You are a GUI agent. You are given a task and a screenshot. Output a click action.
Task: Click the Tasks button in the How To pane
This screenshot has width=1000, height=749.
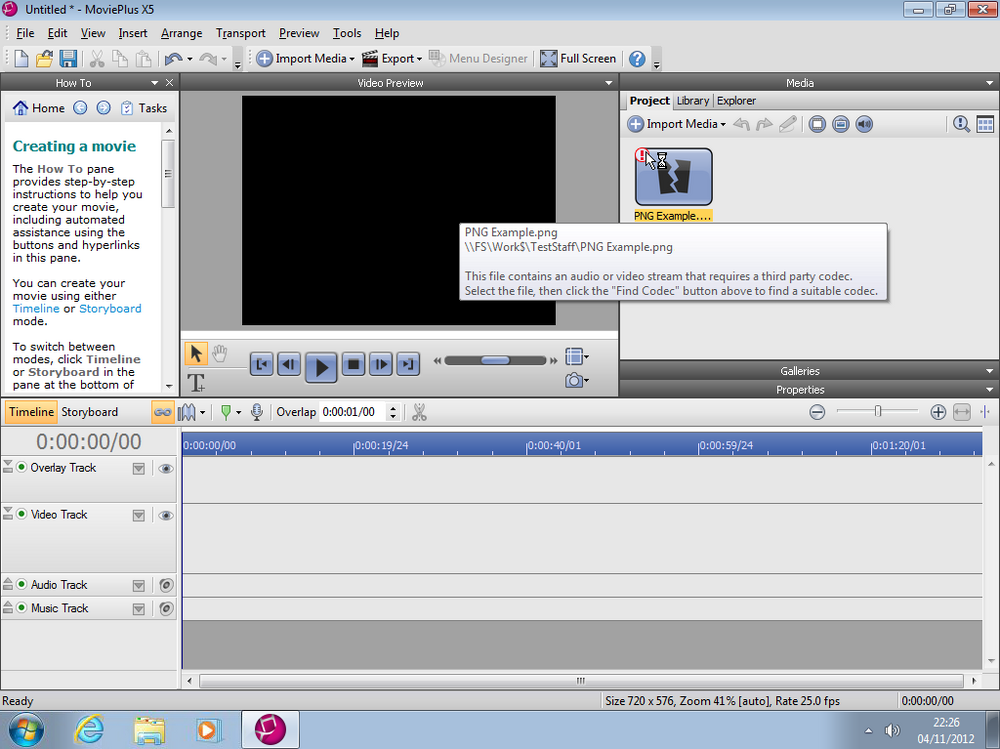(144, 108)
